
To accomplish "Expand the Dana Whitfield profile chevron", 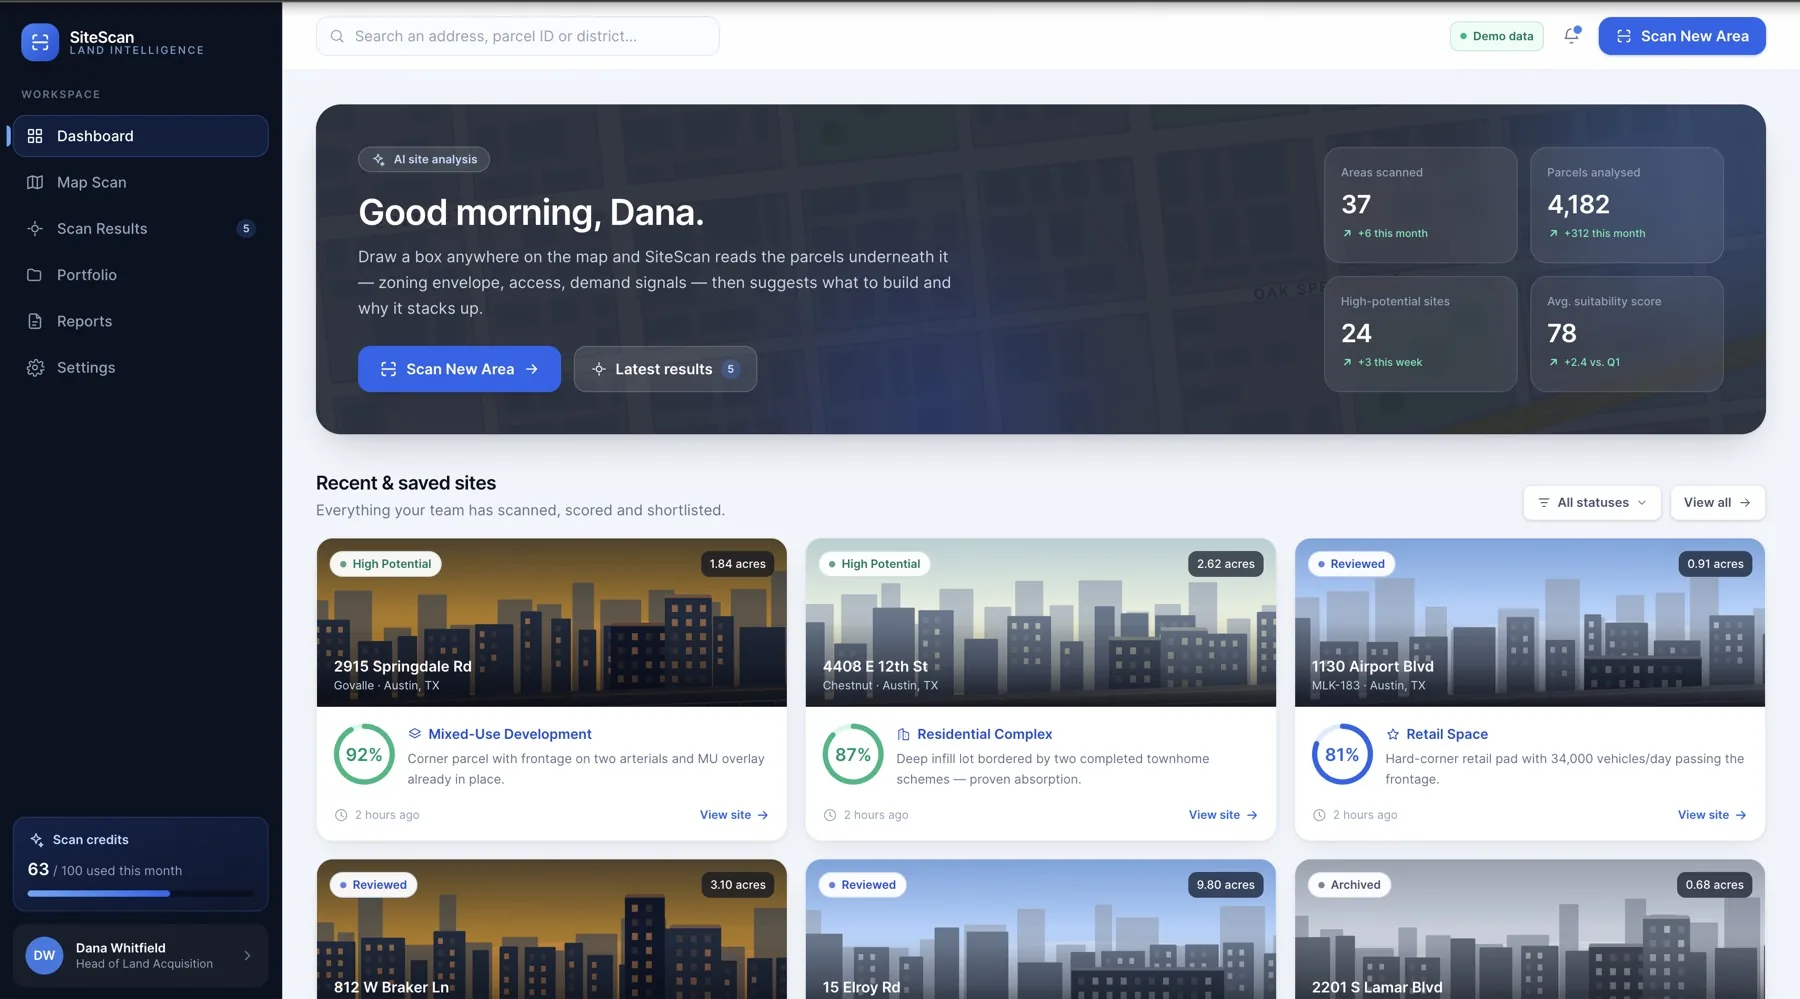I will [247, 956].
